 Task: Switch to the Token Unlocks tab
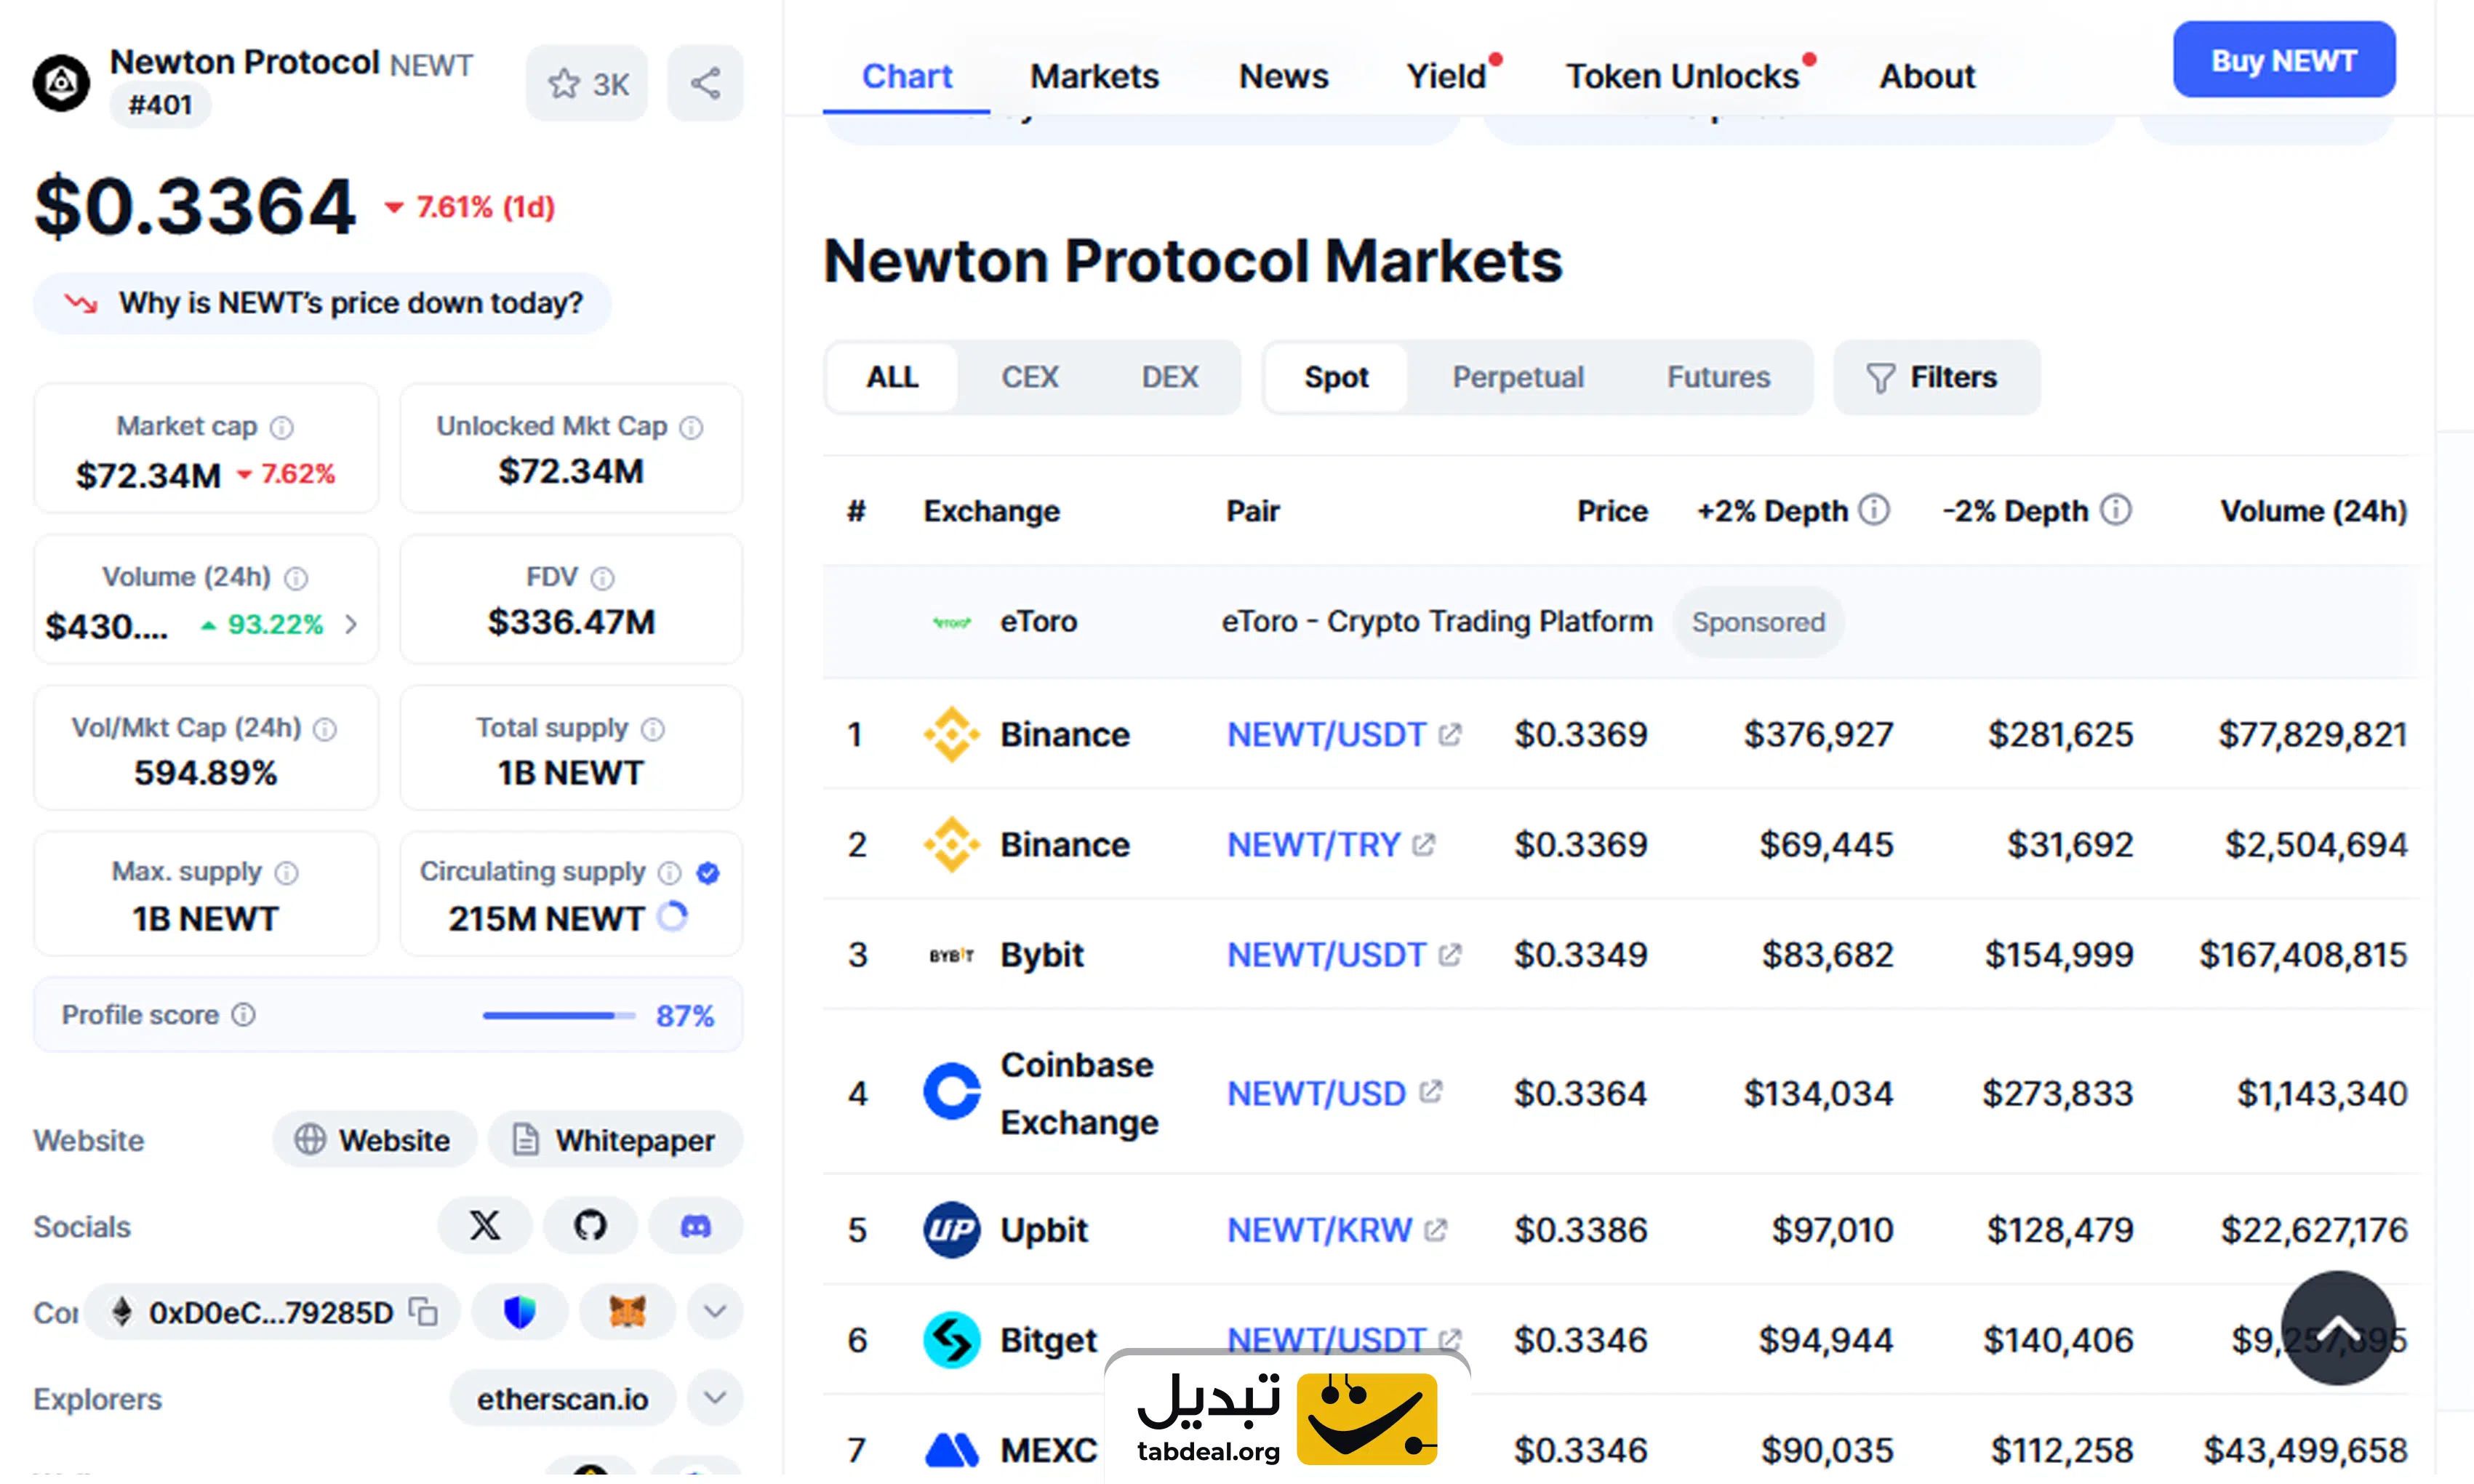1682,76
